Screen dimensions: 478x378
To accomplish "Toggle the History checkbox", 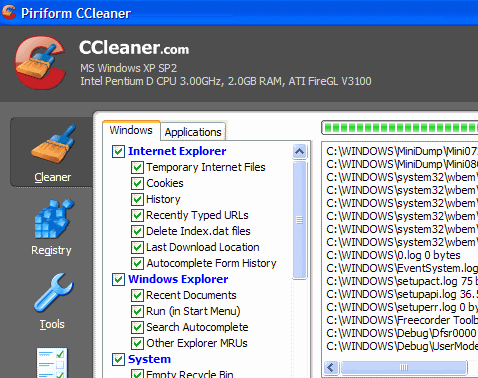I will [x=137, y=199].
